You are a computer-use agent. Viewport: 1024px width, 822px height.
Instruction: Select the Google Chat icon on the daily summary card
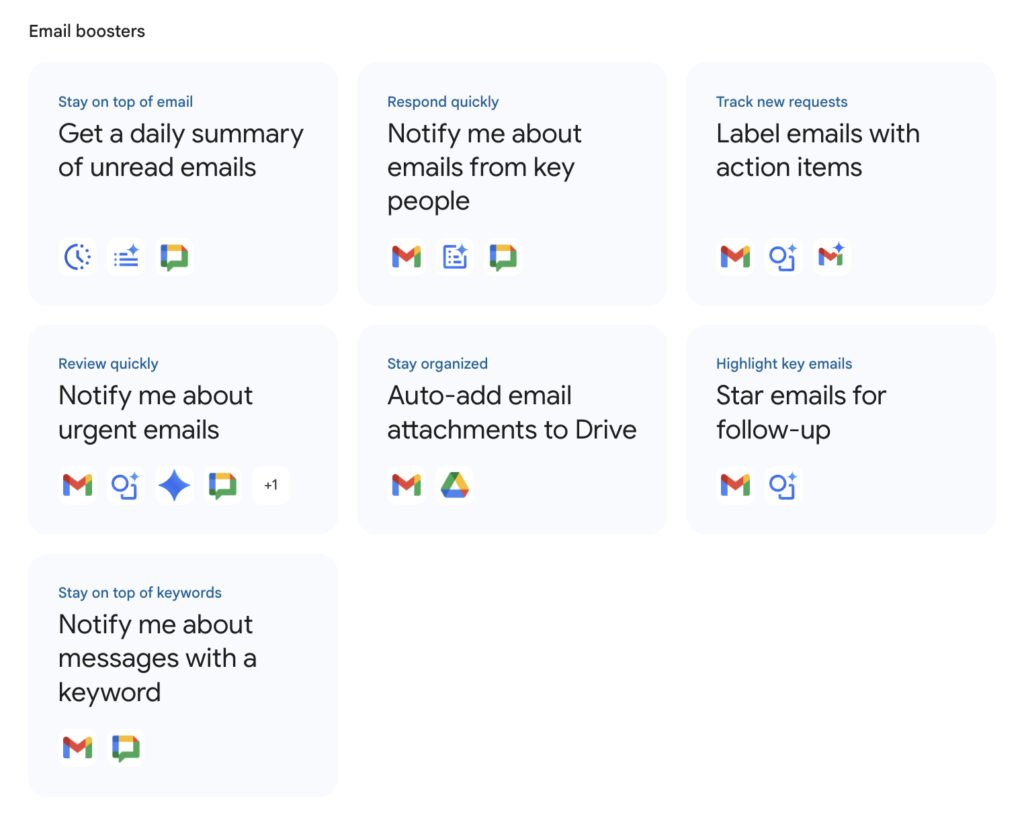[x=174, y=257]
